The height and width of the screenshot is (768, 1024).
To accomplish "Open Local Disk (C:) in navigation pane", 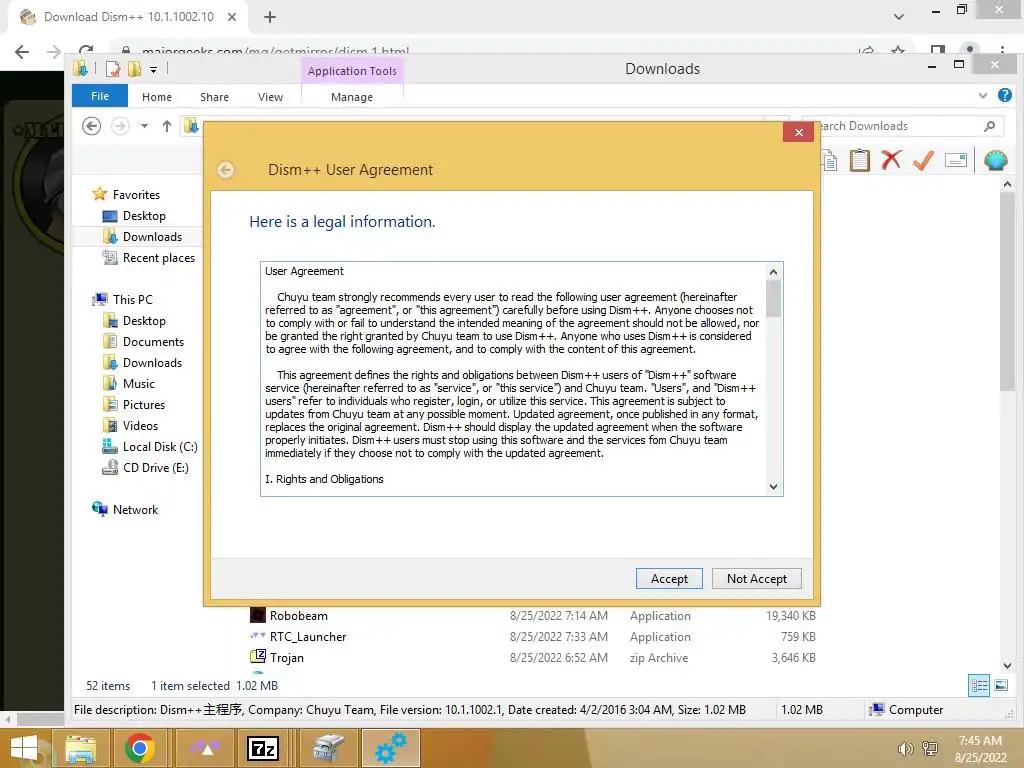I will coord(150,447).
